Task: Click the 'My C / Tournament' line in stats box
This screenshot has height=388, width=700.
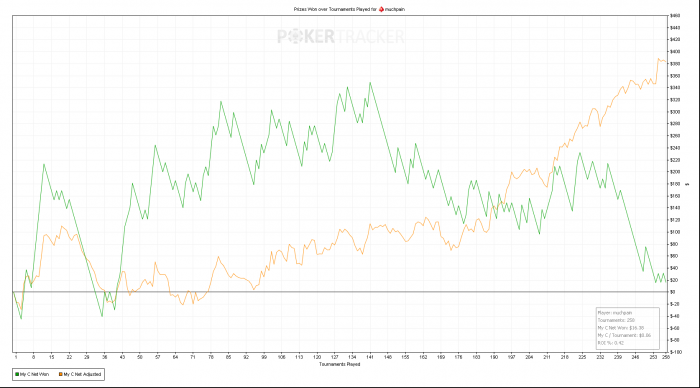Action: pos(624,335)
